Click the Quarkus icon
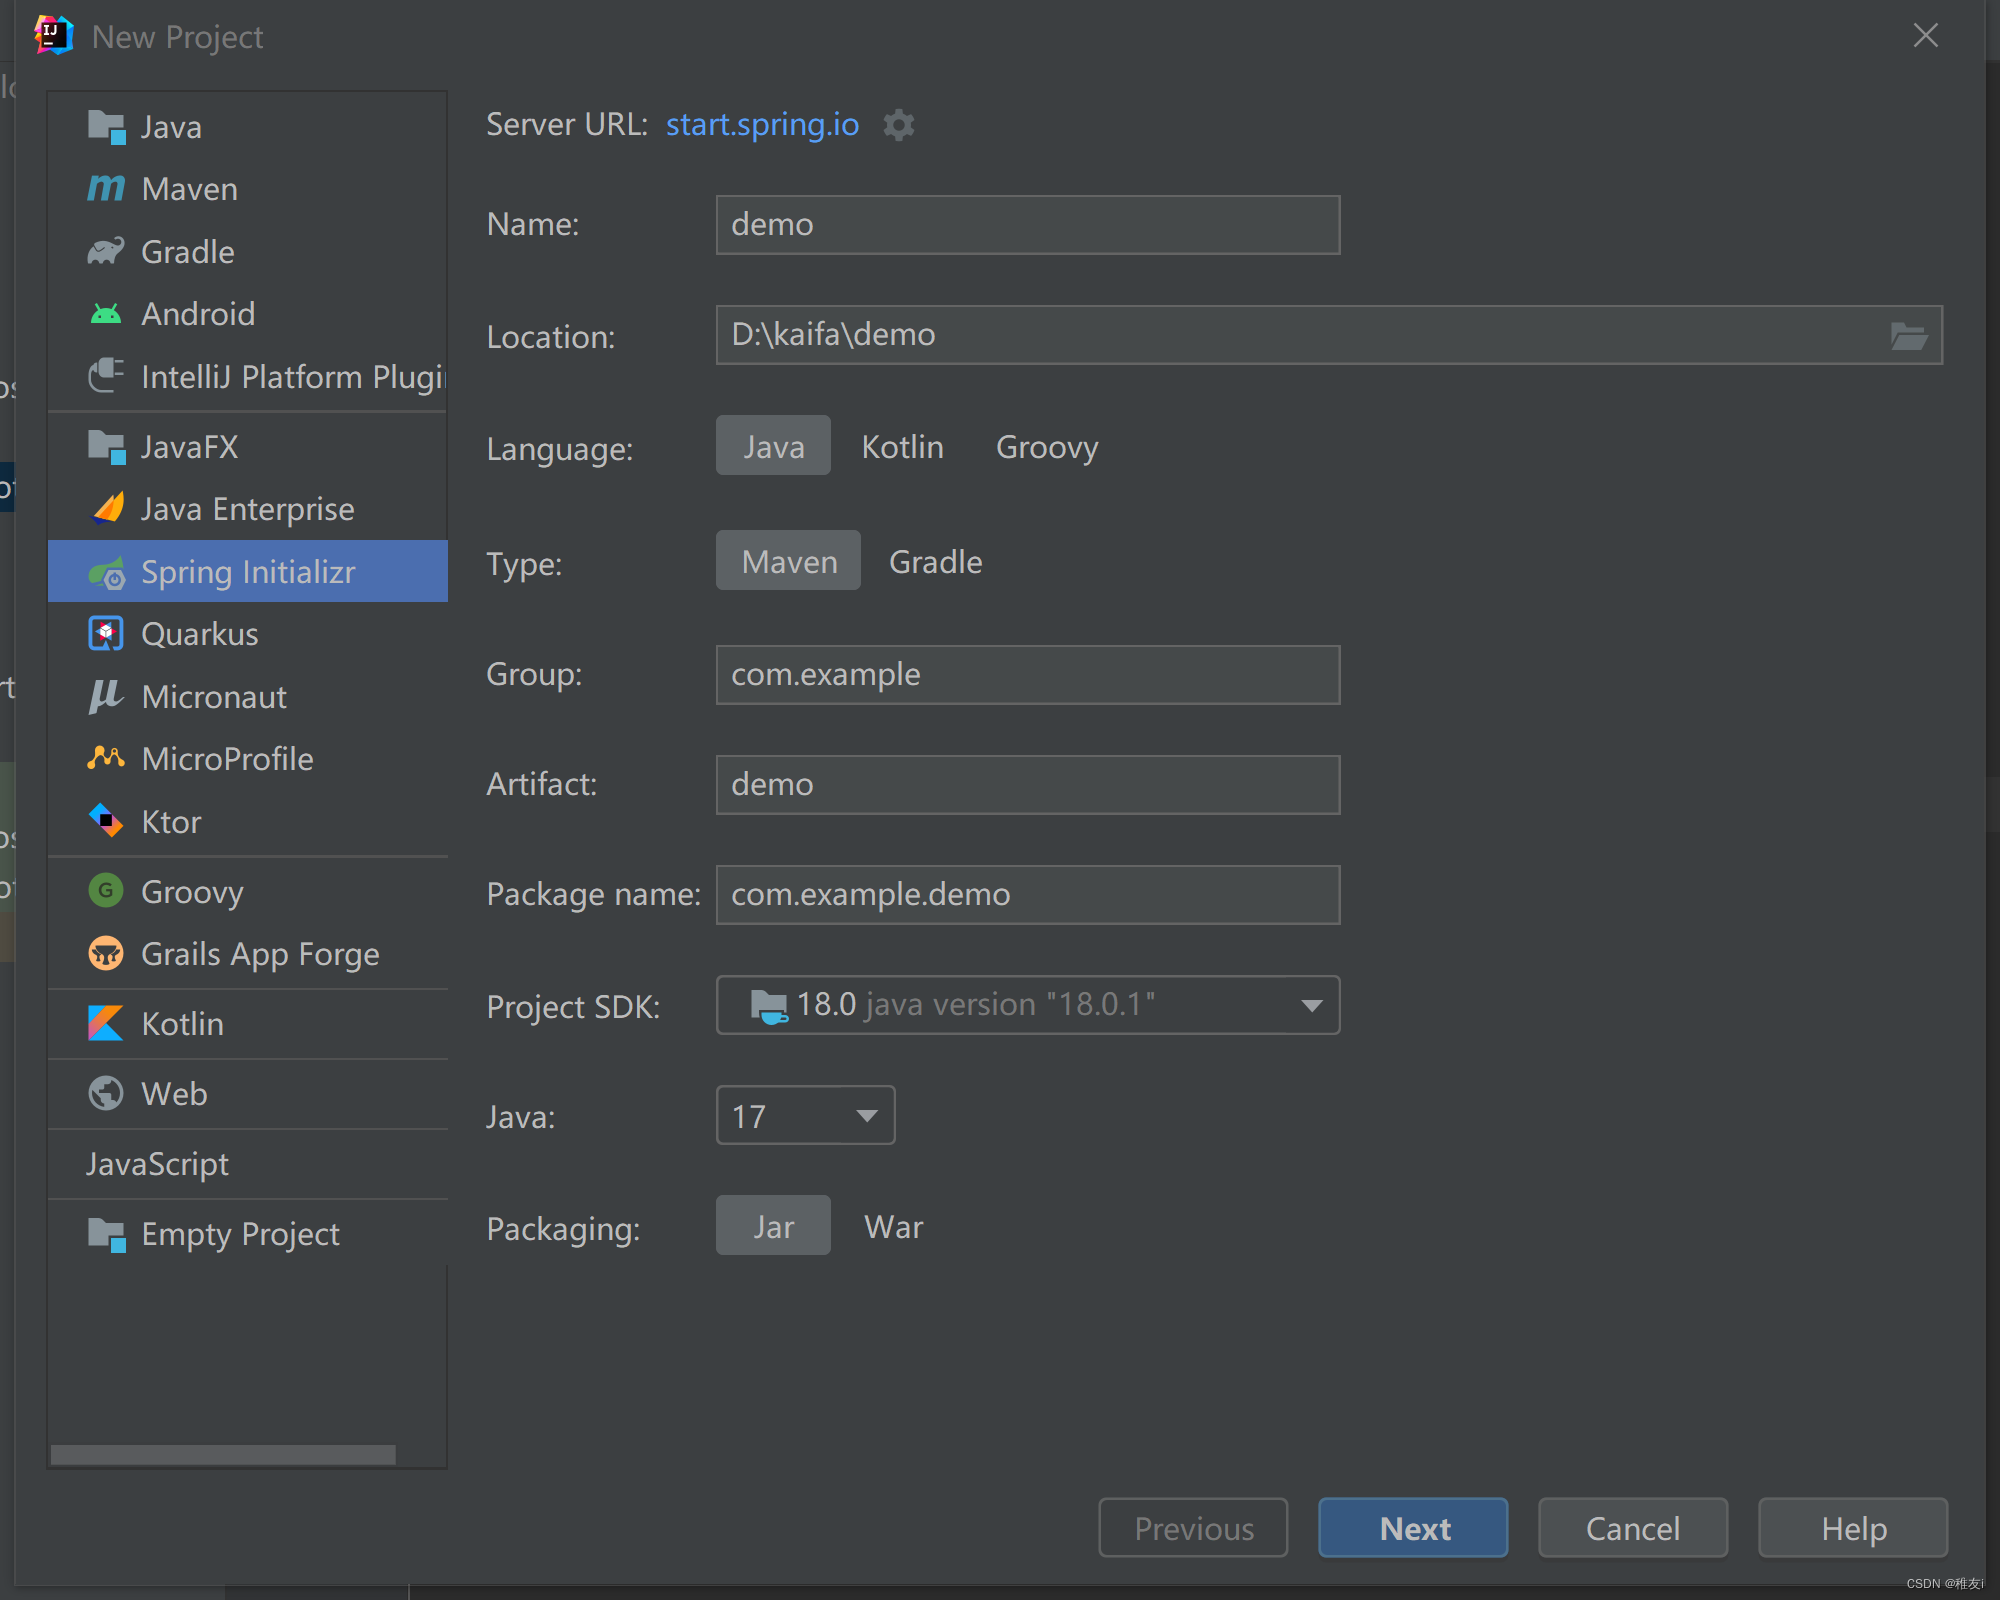Viewport: 2000px width, 1600px height. point(106,634)
